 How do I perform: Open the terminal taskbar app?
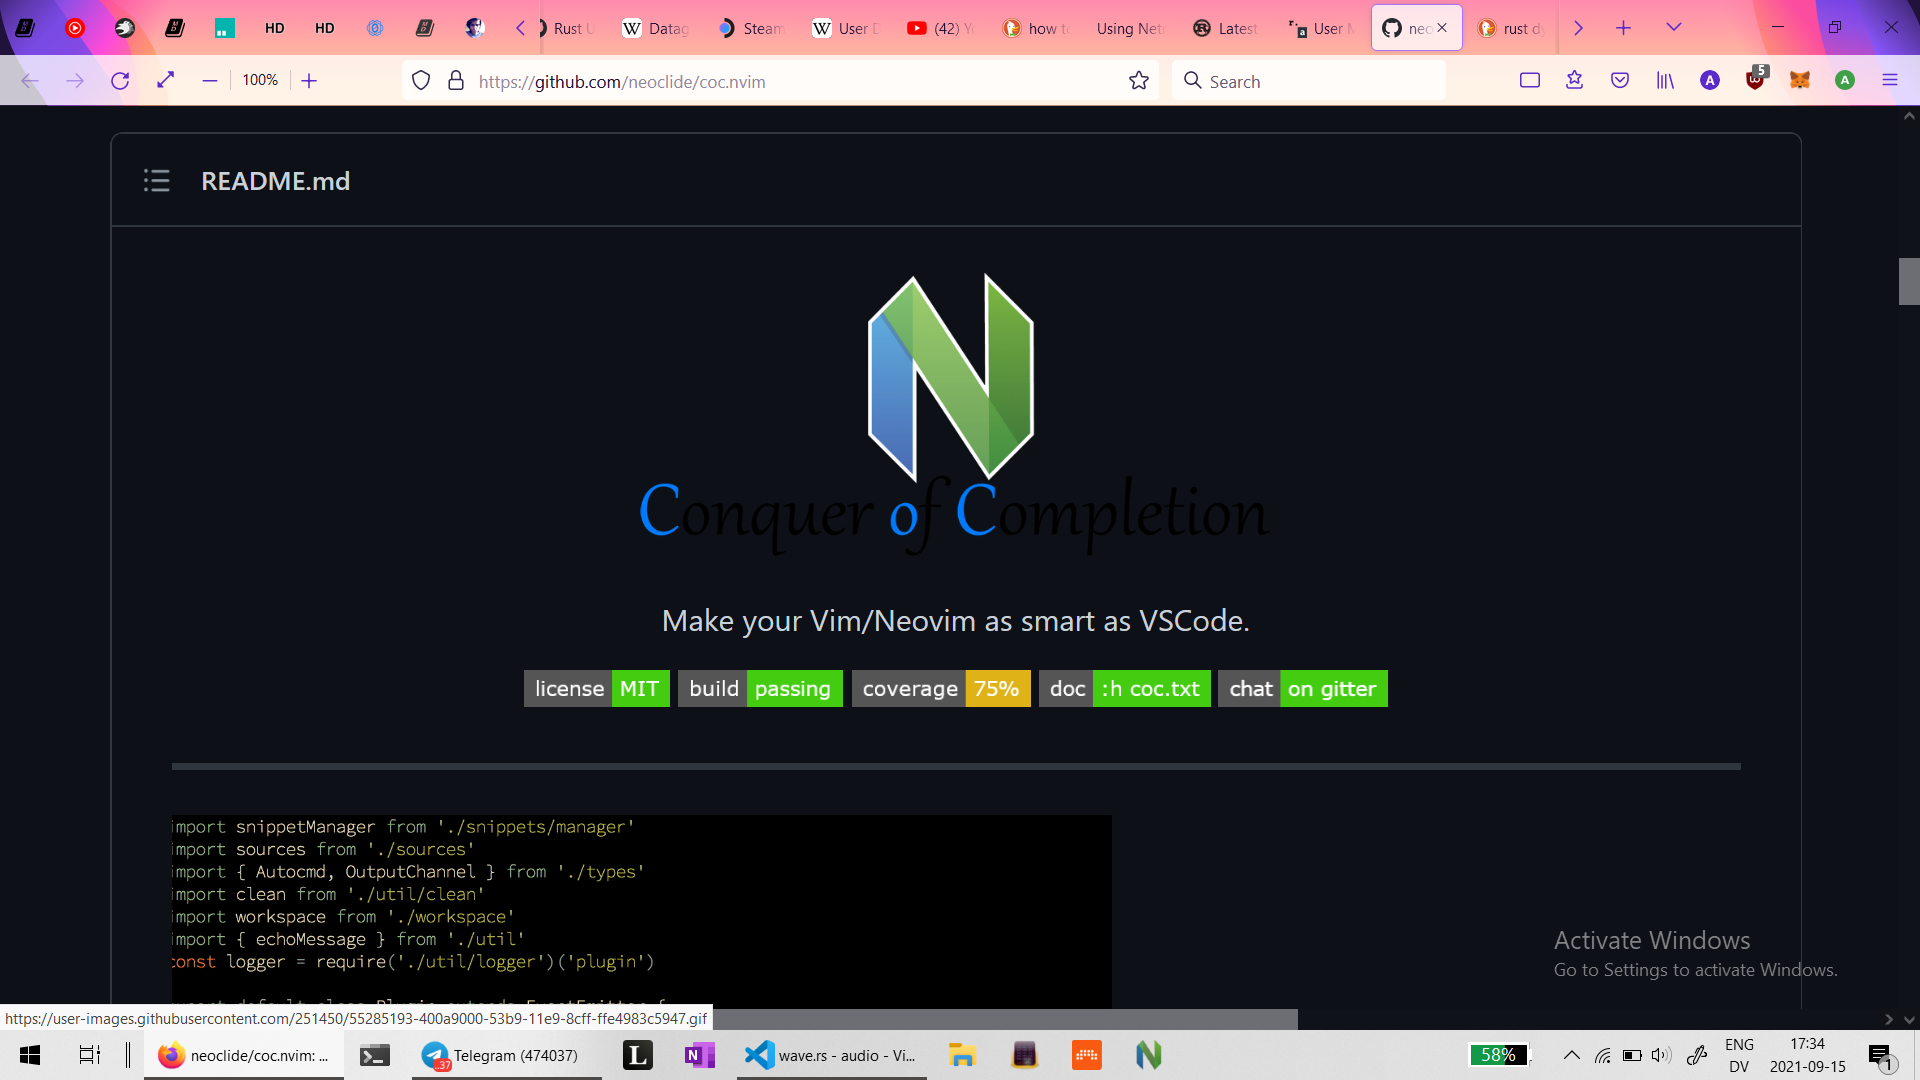pos(375,1055)
